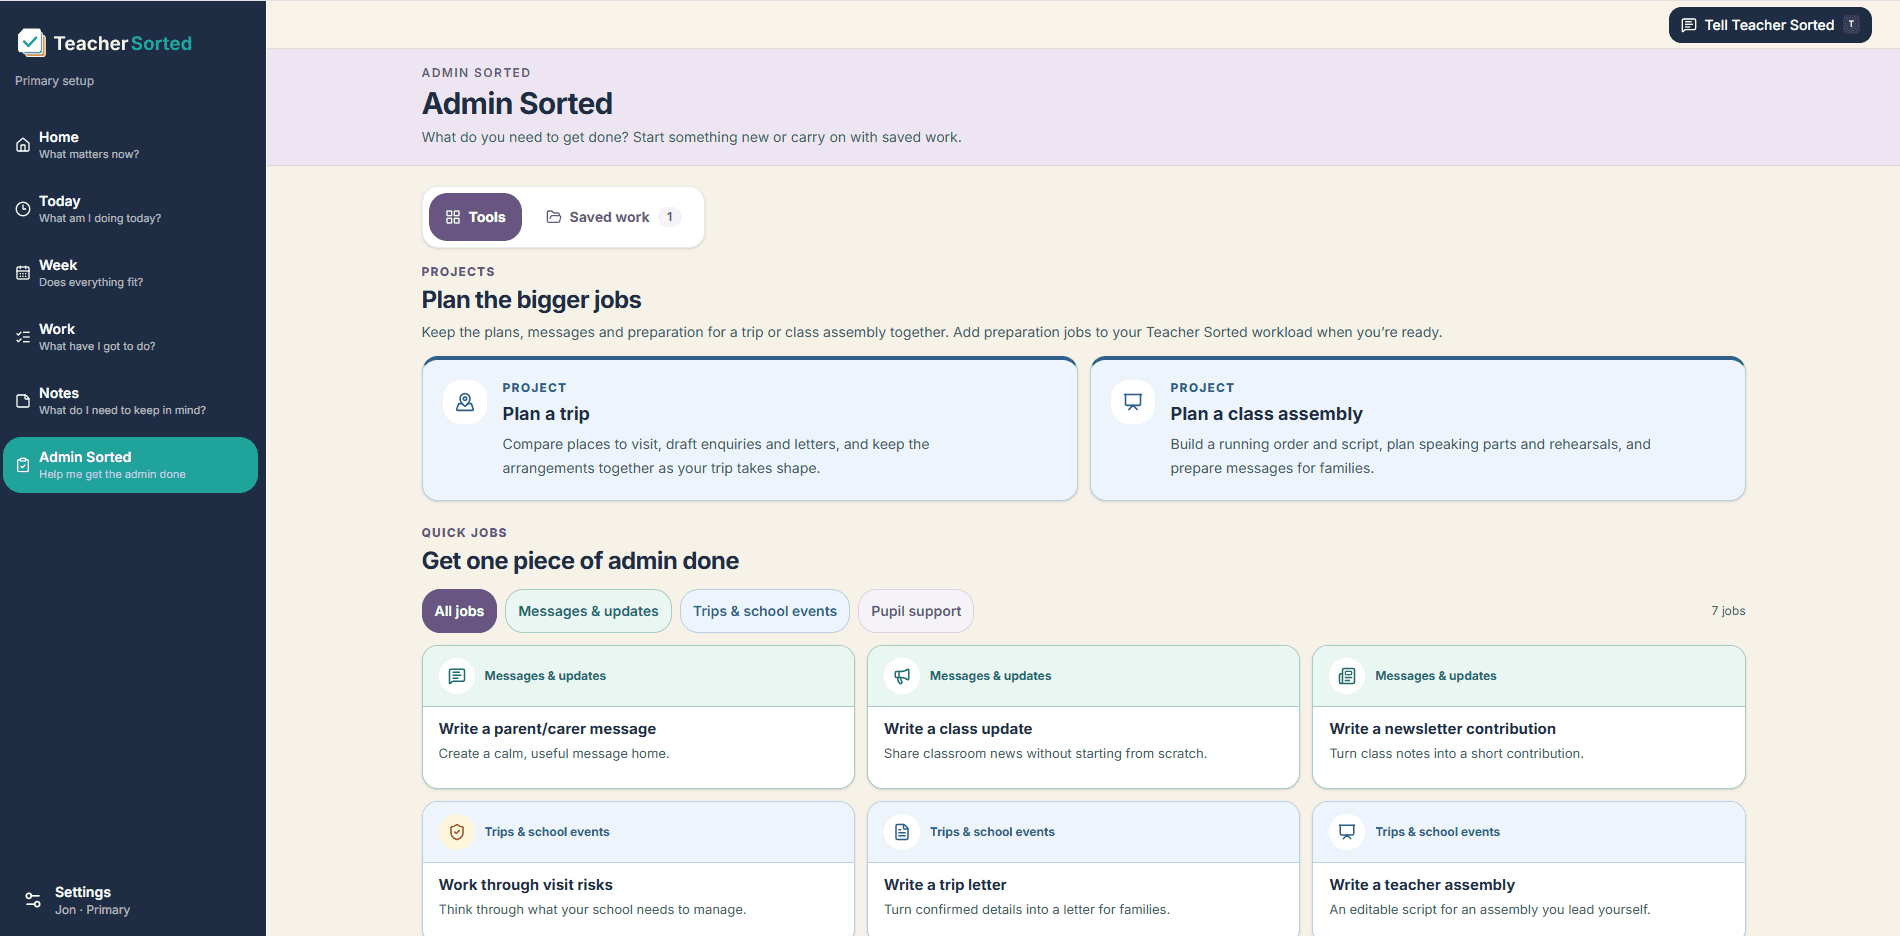Click the Settings sliders icon

point(33,900)
